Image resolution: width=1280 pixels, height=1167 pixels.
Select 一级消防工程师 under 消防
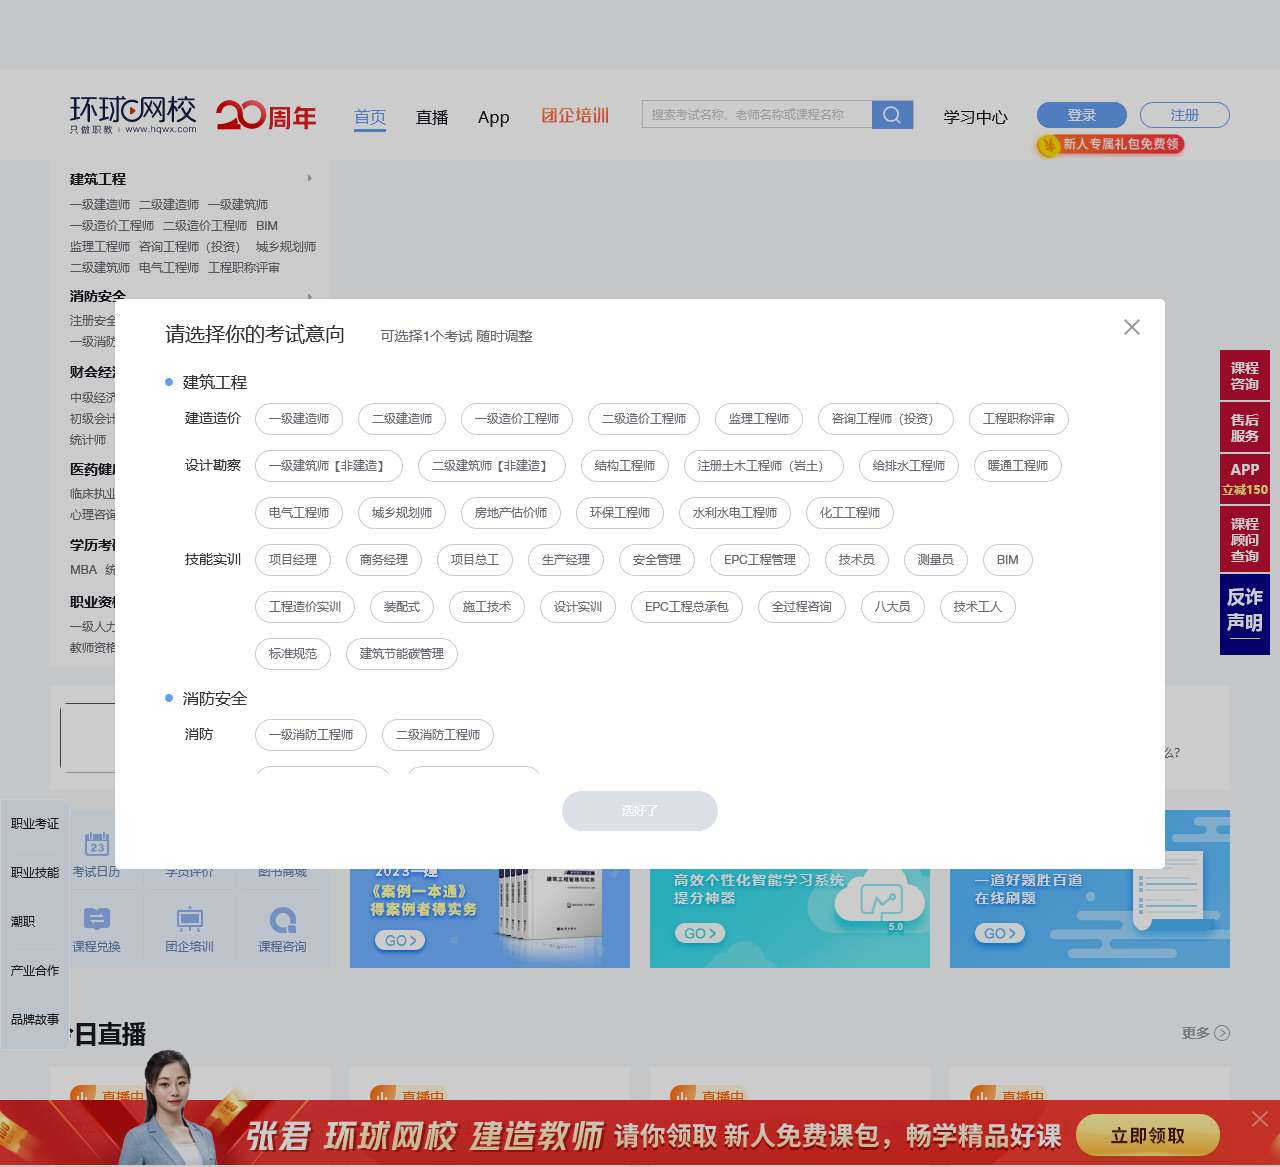pyautogui.click(x=311, y=735)
